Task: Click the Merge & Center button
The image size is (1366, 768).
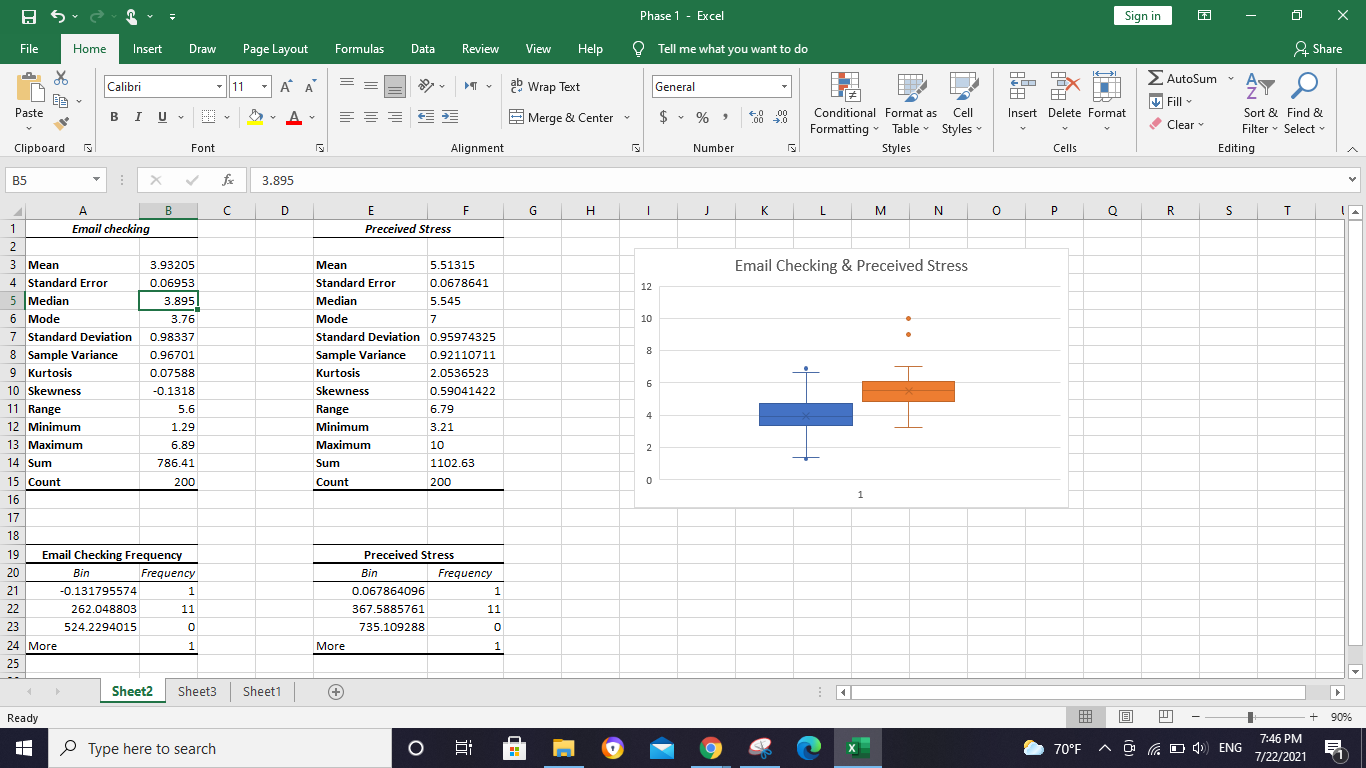Action: pos(562,118)
